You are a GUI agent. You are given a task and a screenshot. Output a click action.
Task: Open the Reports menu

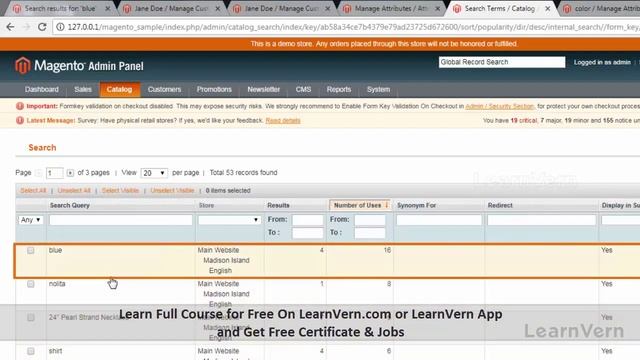pyautogui.click(x=339, y=89)
